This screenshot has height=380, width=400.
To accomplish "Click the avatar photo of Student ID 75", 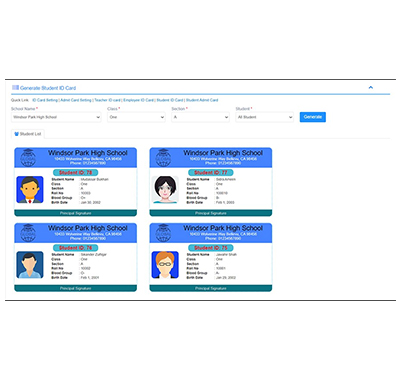I will point(165,265).
